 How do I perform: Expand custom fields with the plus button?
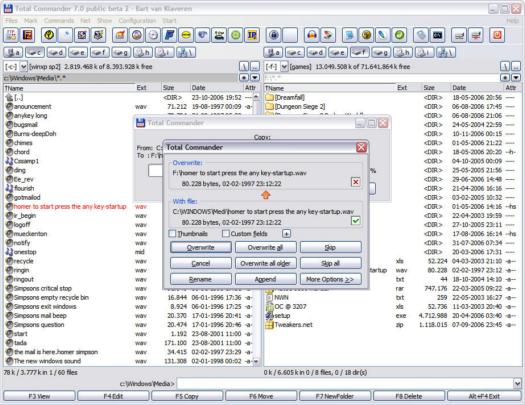coord(286,234)
